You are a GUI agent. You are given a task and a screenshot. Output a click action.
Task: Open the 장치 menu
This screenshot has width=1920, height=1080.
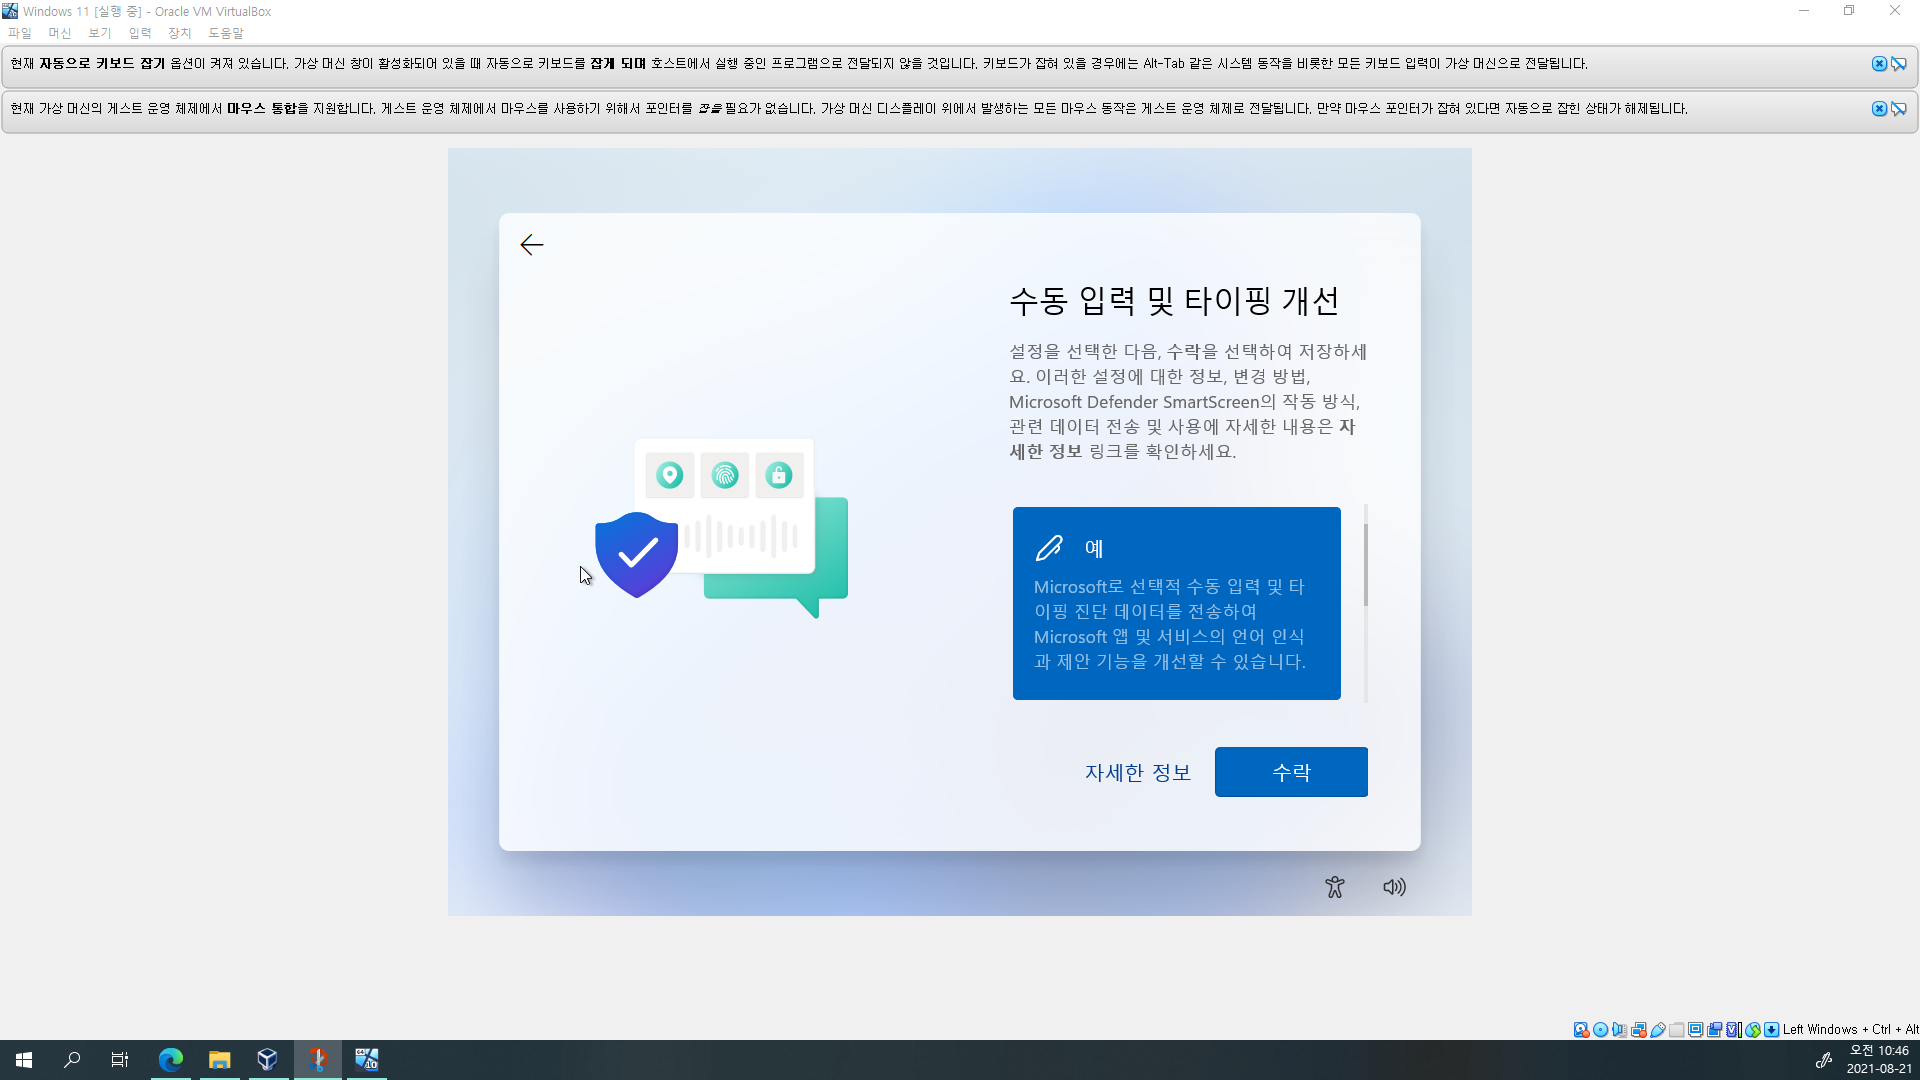(x=179, y=33)
